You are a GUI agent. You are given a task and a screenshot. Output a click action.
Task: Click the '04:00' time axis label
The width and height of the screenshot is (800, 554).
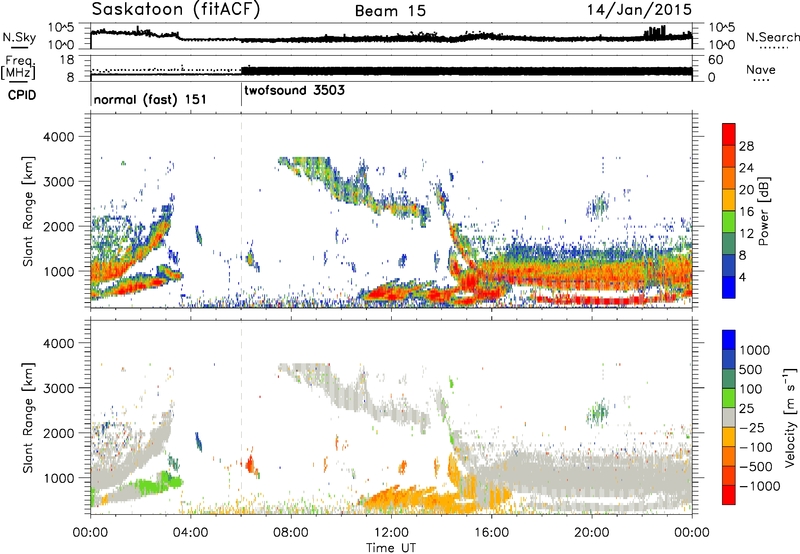tap(190, 533)
